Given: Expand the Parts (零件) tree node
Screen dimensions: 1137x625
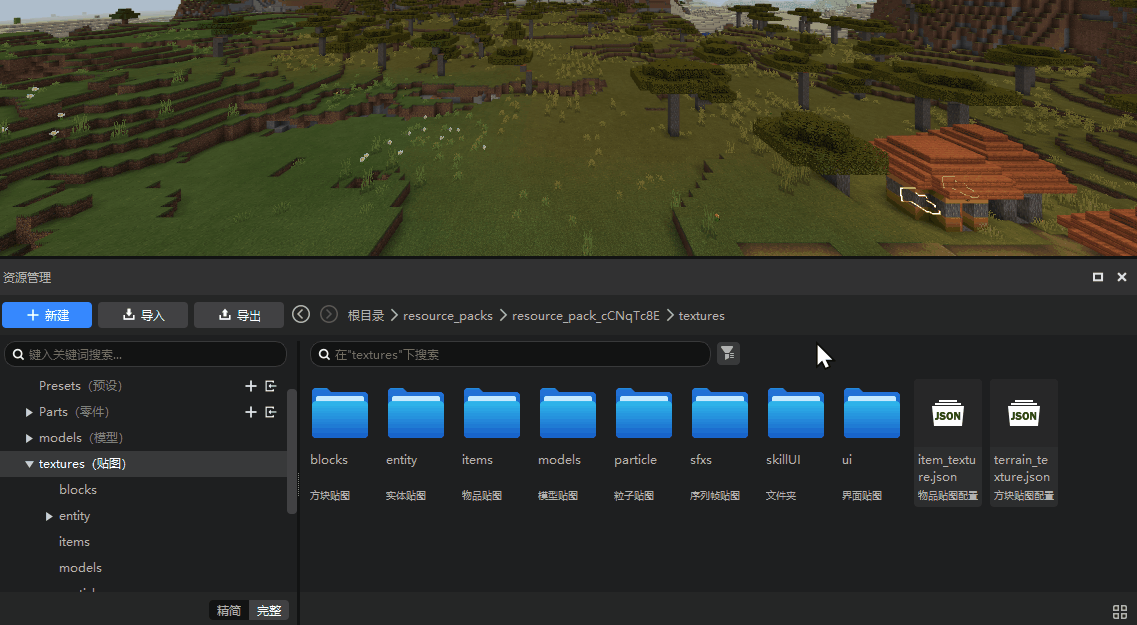Looking at the screenshot, I should click(x=29, y=412).
